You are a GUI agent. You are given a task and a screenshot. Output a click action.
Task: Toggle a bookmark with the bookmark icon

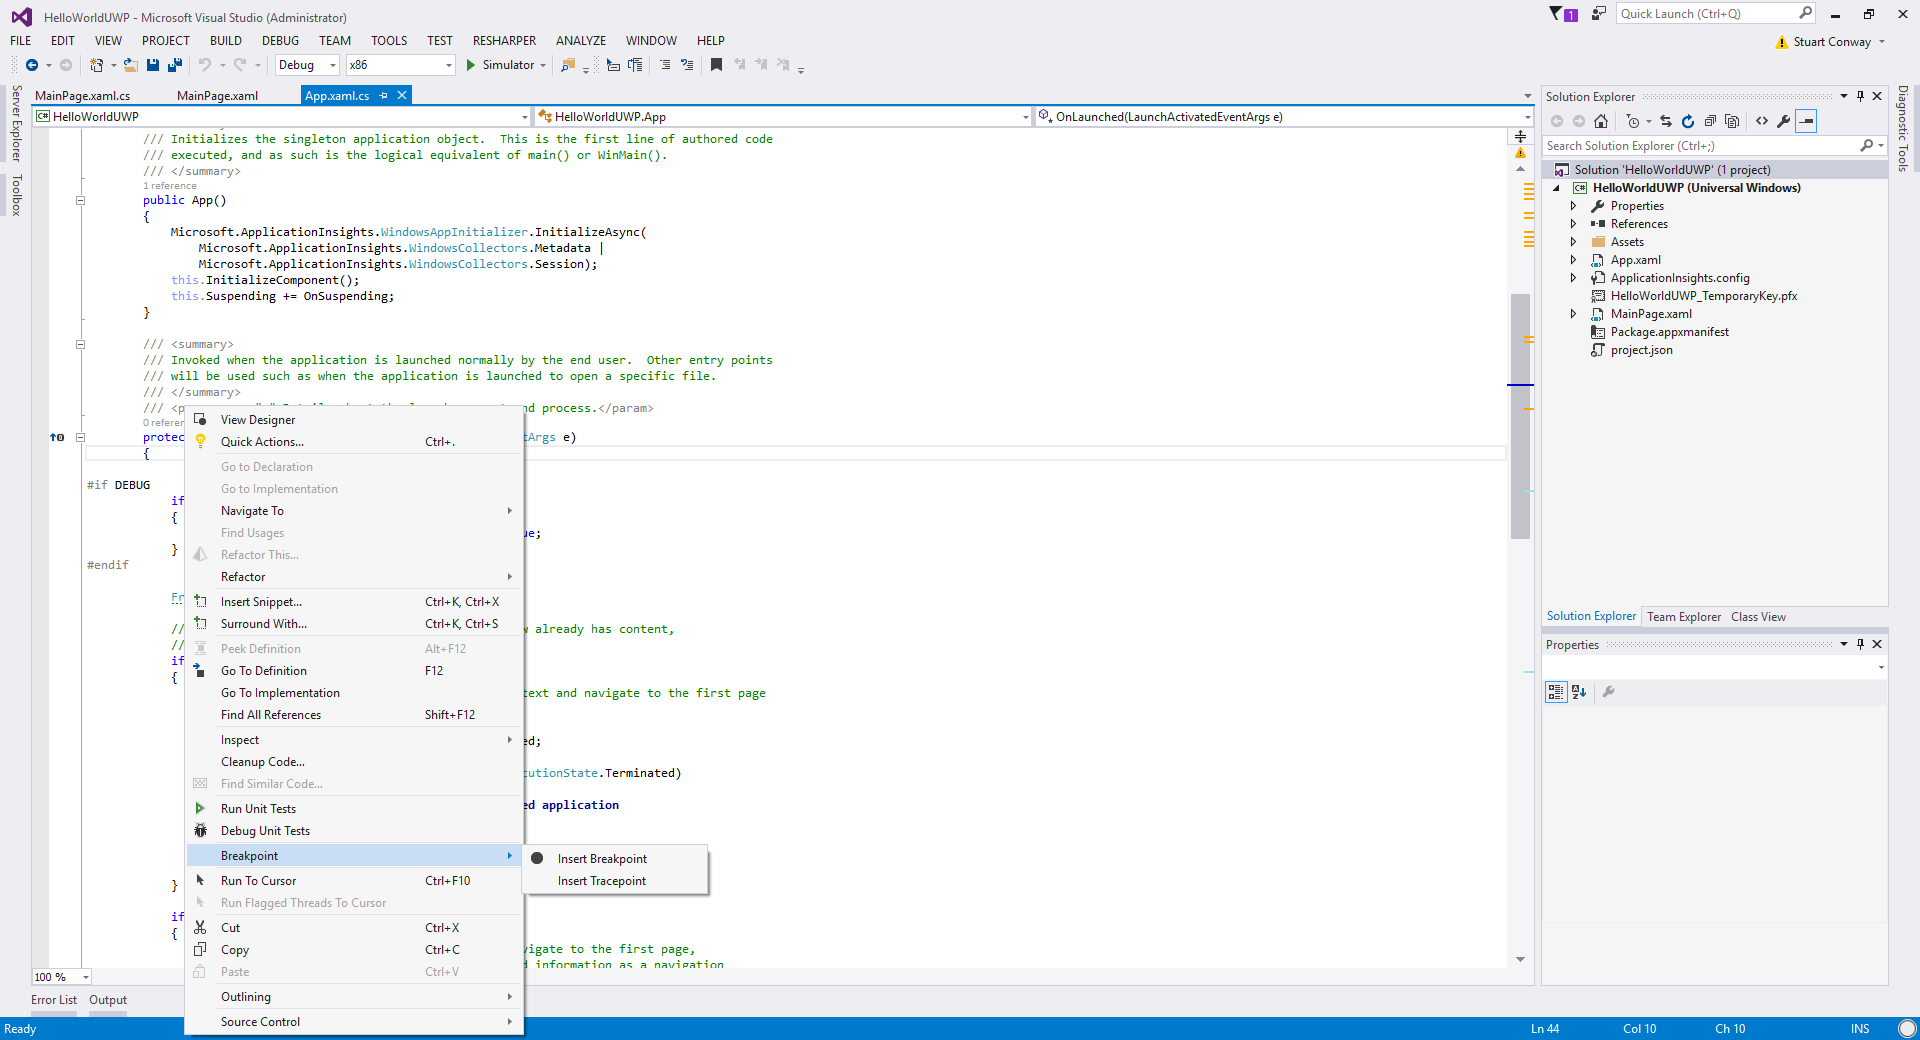coord(716,65)
